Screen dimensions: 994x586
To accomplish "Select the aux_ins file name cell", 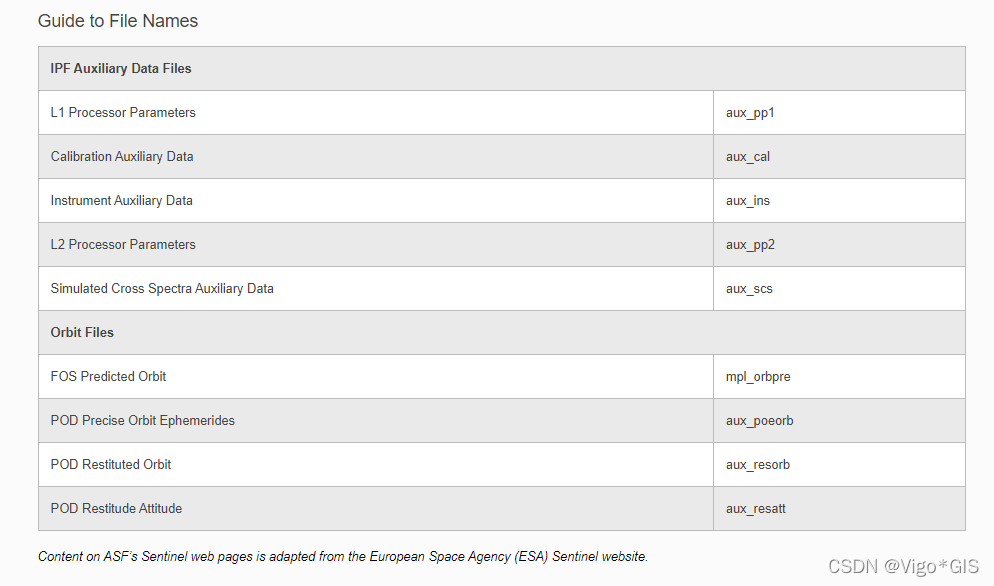I will coord(839,200).
